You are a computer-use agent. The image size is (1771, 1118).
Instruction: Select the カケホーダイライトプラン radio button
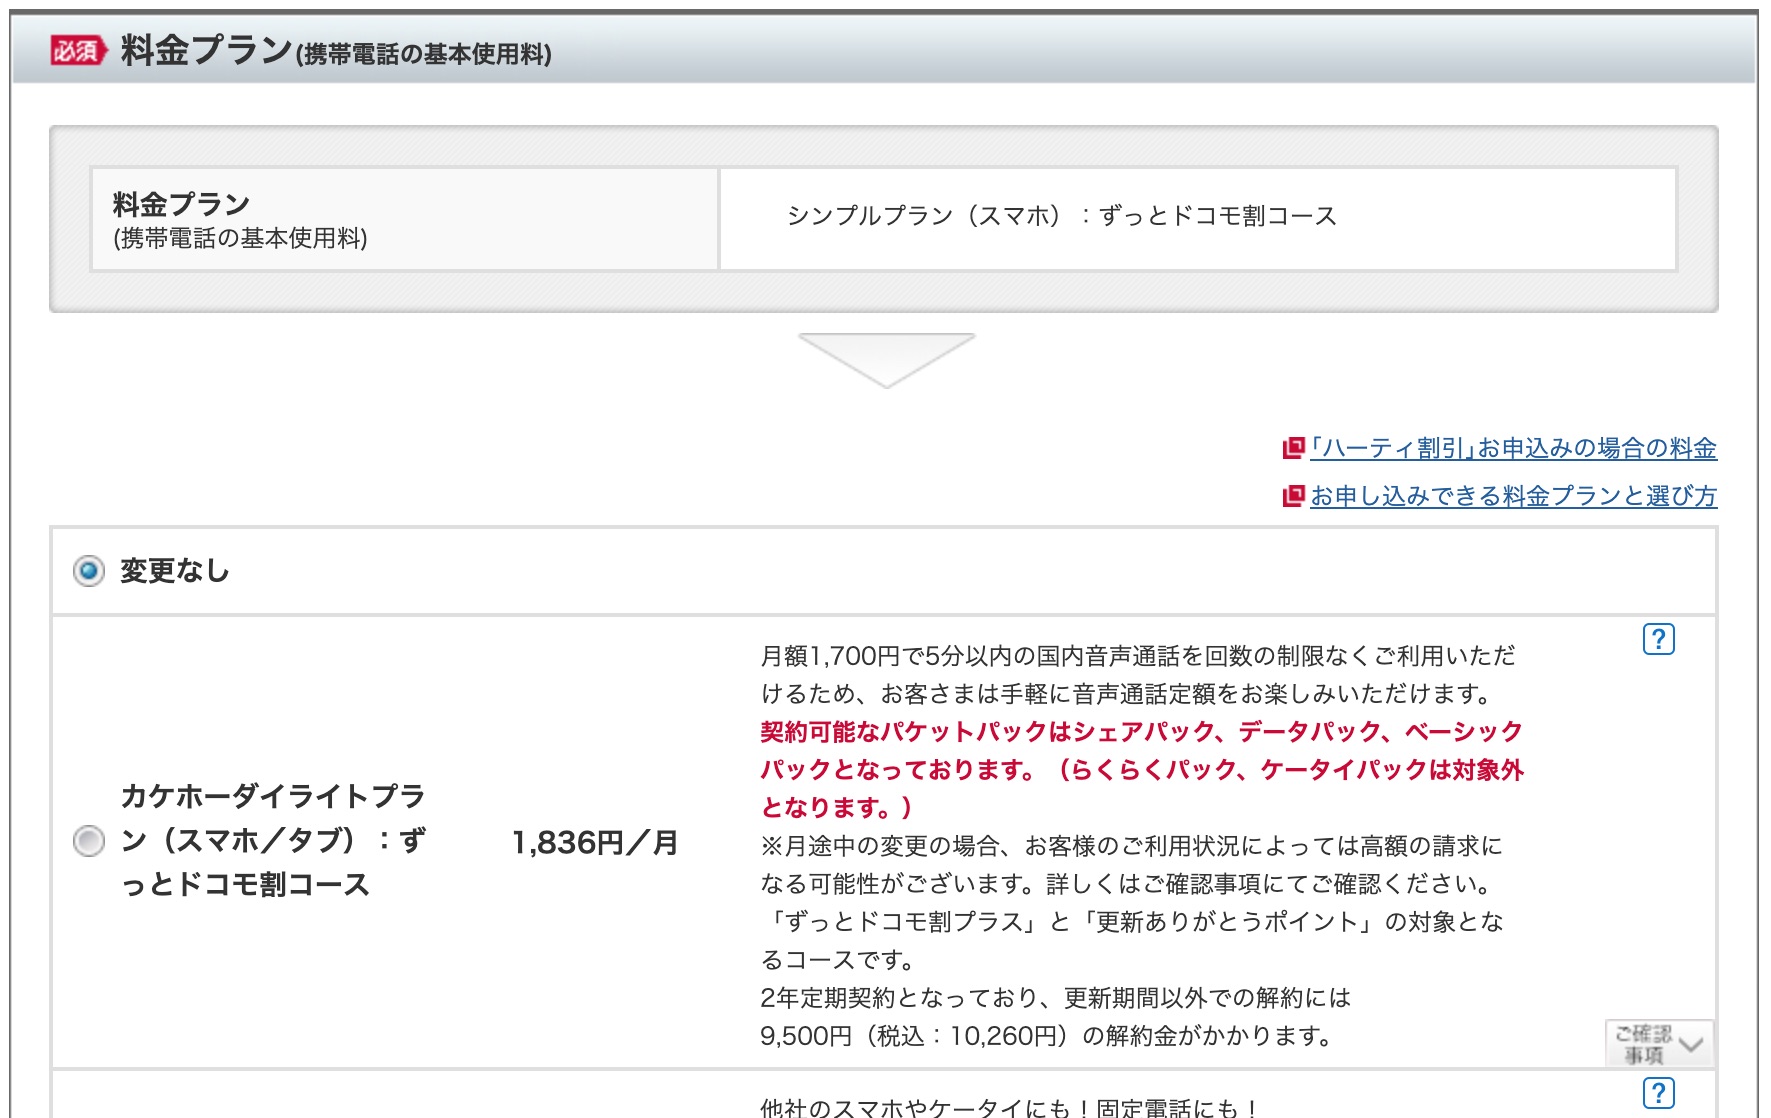coord(89,841)
